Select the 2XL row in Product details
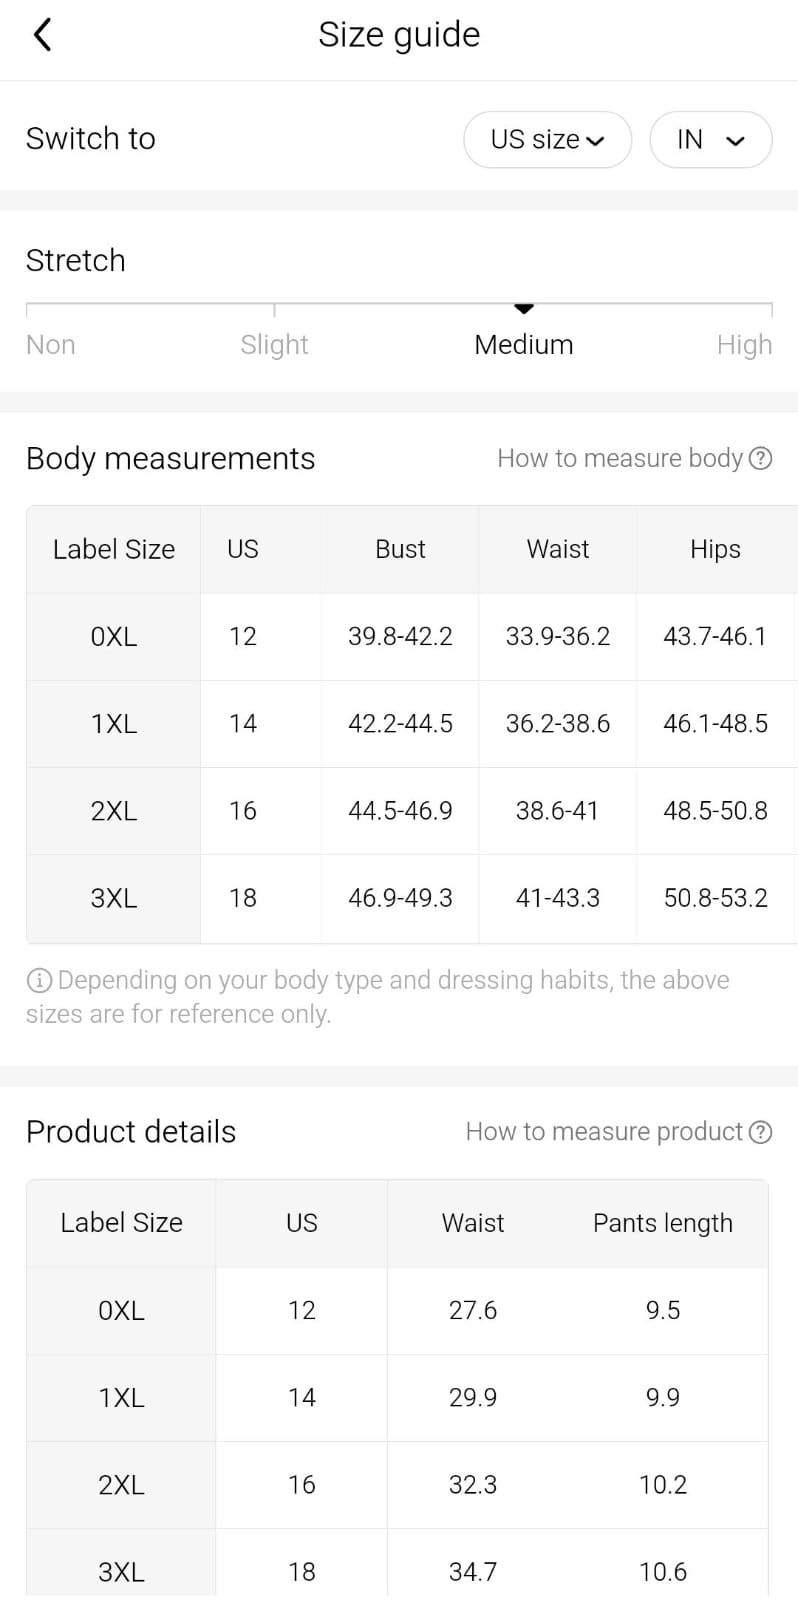 (x=121, y=1484)
